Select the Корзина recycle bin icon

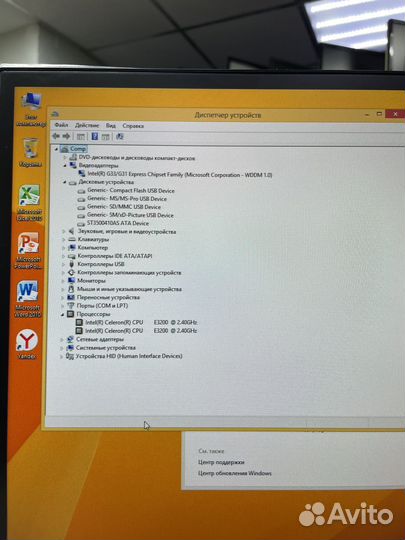pos(31,153)
